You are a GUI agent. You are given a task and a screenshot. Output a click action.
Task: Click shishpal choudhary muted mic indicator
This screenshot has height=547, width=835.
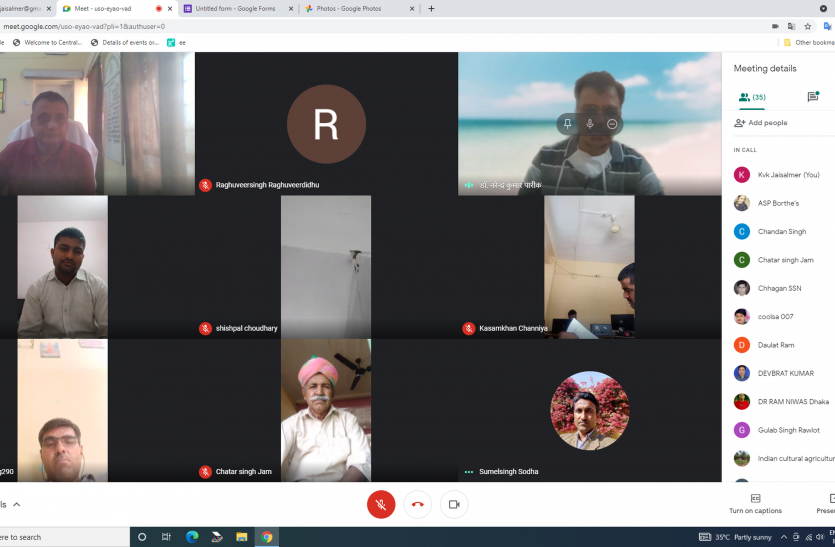point(205,329)
